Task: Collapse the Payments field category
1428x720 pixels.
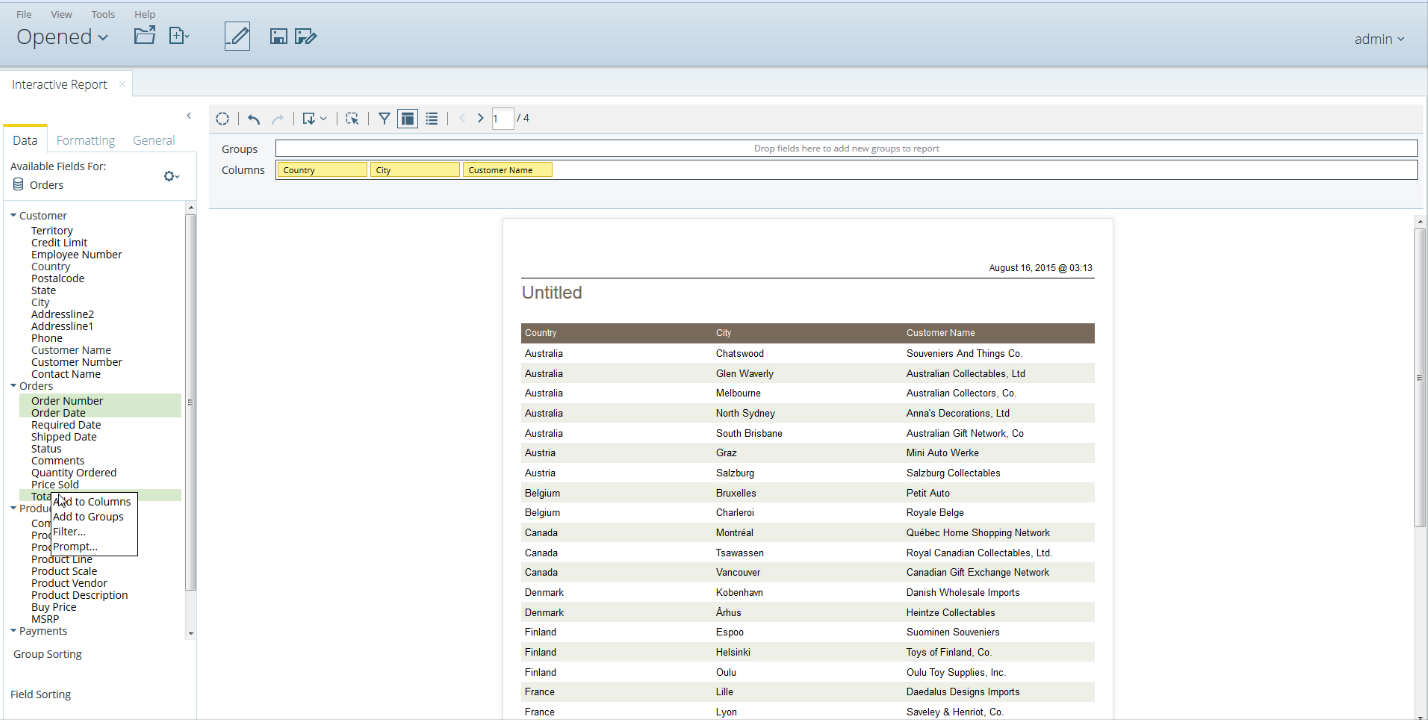Action: pyautogui.click(x=14, y=631)
